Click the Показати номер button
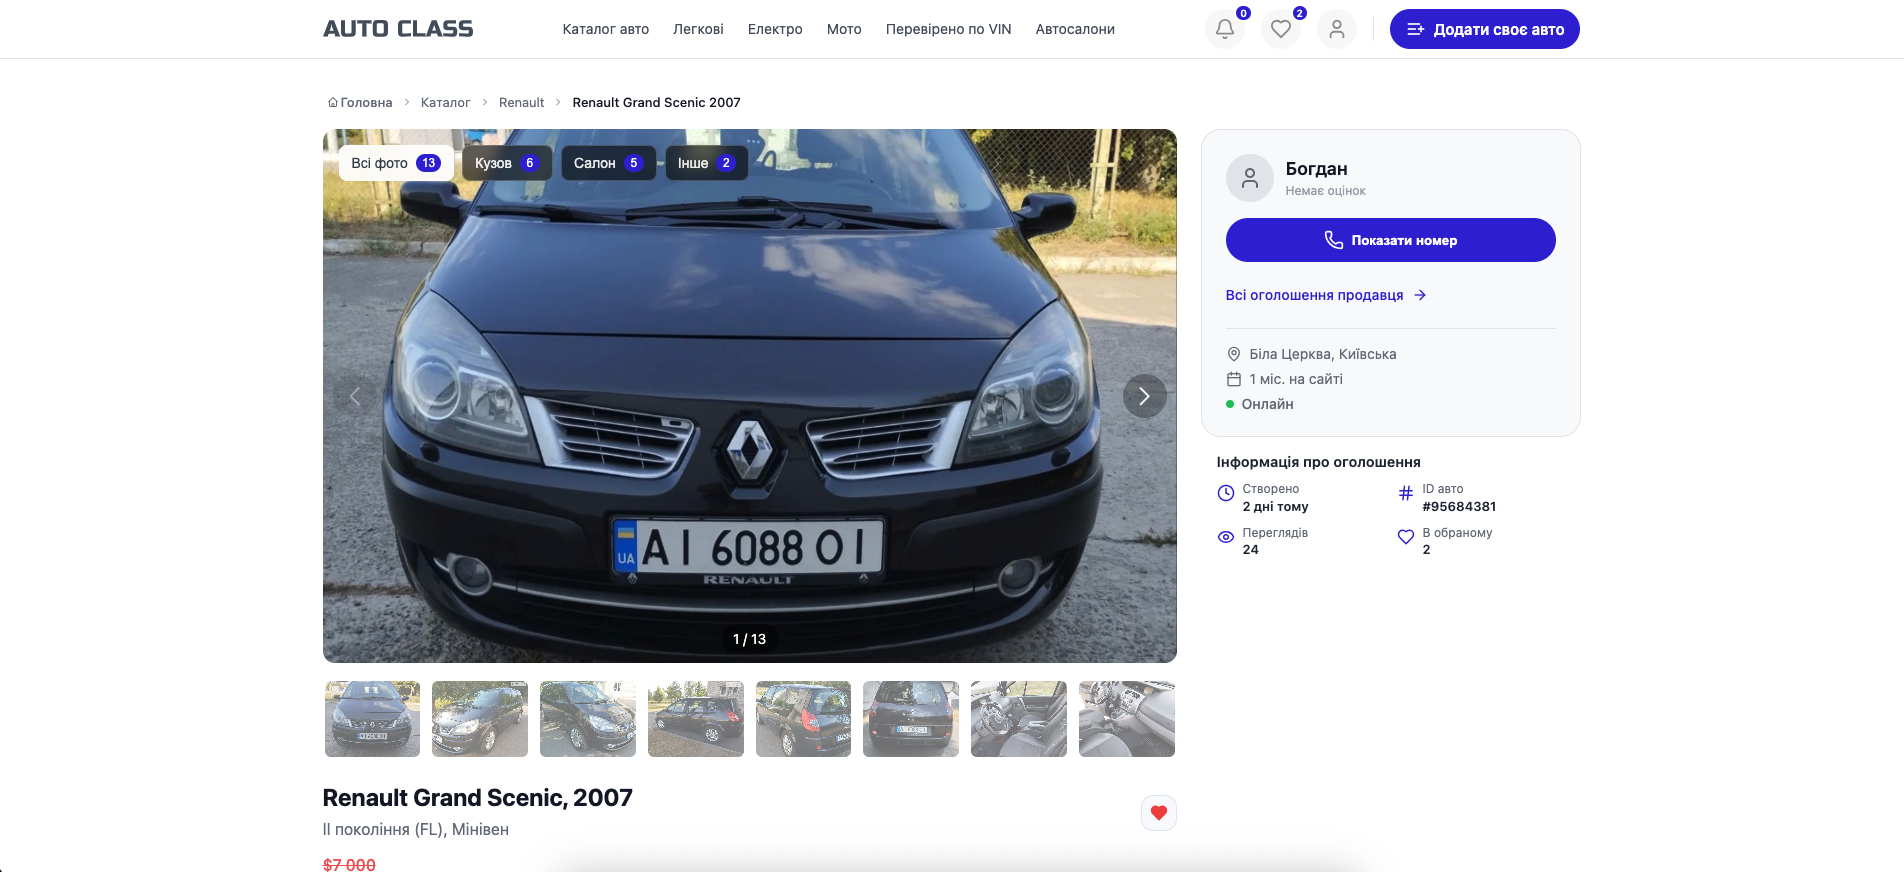 pos(1390,240)
